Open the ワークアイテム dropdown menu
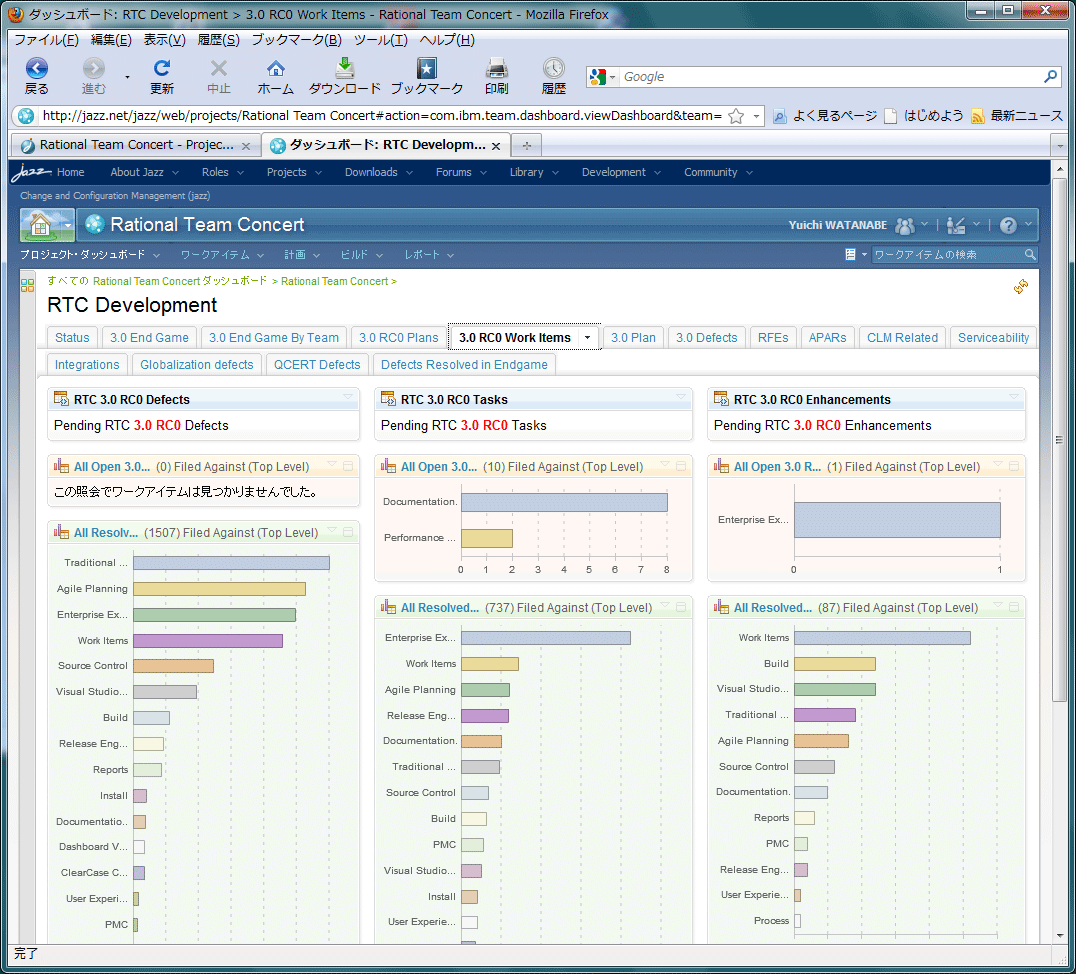Image resolution: width=1076 pixels, height=974 pixels. (222, 255)
